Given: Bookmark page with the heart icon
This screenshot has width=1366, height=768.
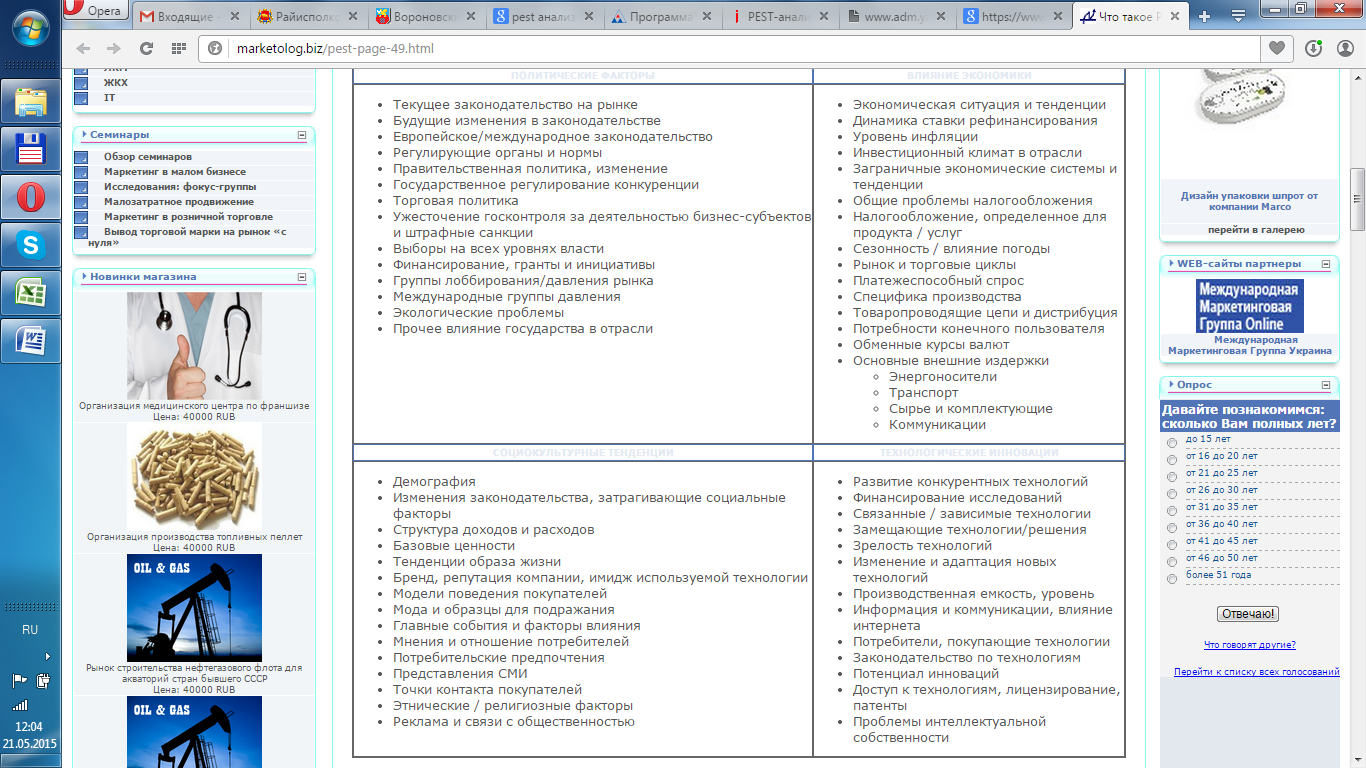Looking at the screenshot, I should pos(1276,48).
